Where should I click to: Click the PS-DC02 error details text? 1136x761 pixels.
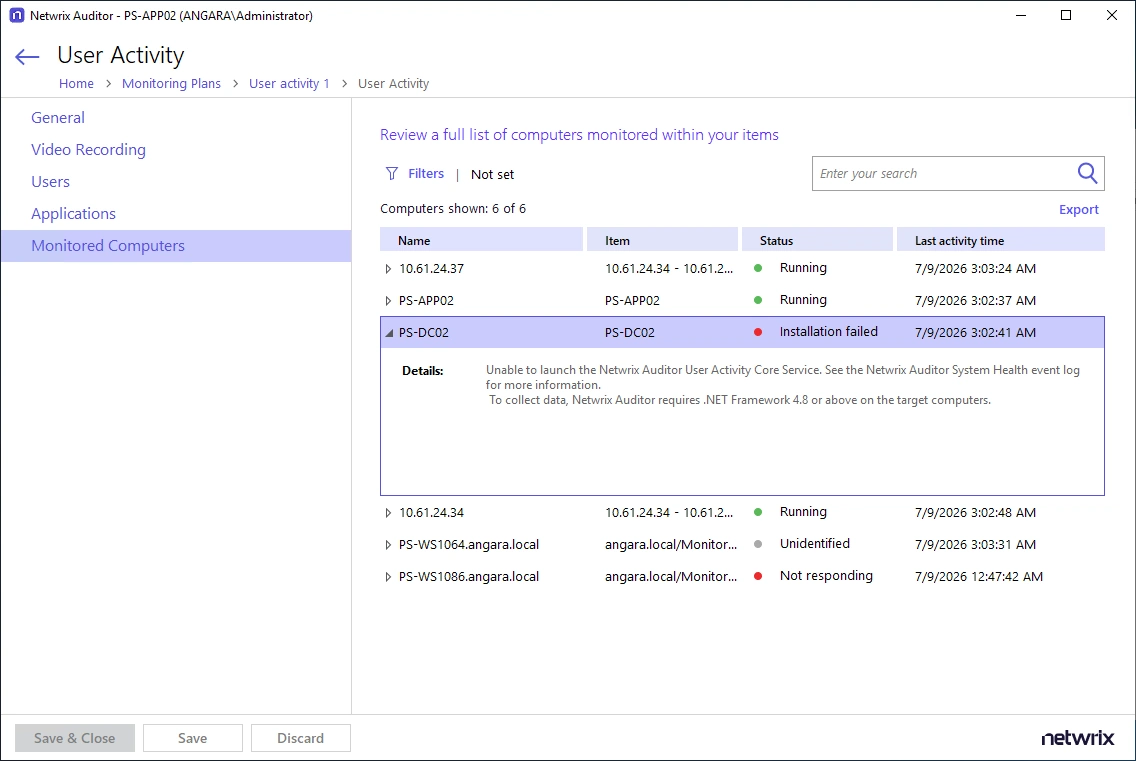point(782,385)
